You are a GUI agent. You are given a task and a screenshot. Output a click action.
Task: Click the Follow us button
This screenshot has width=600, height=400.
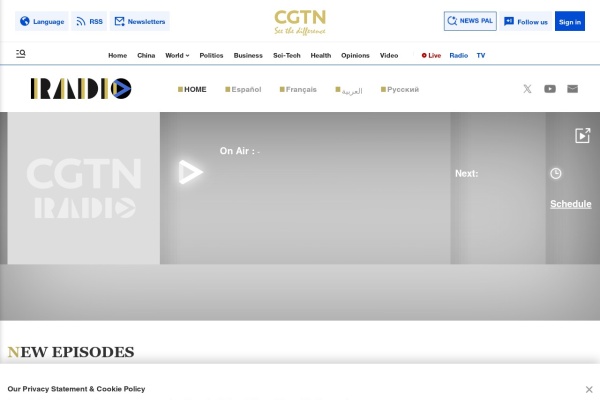point(526,21)
